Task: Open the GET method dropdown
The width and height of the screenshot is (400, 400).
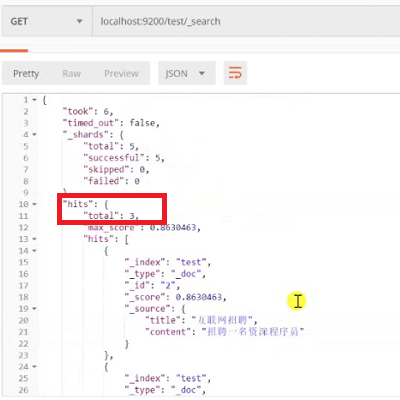Action: 47,21
